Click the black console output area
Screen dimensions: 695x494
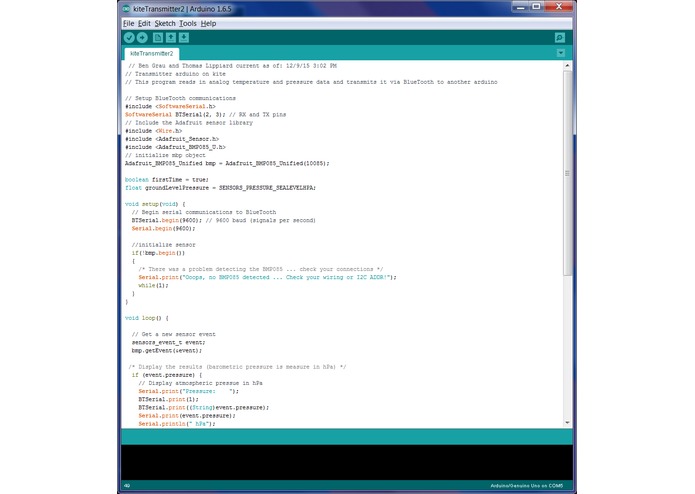pyautogui.click(x=347, y=462)
